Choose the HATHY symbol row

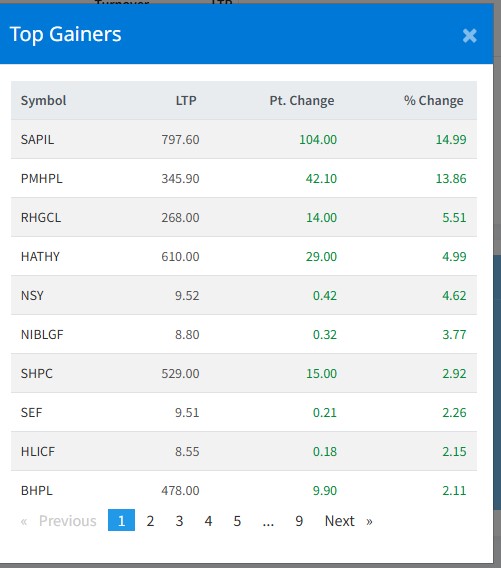coord(244,256)
